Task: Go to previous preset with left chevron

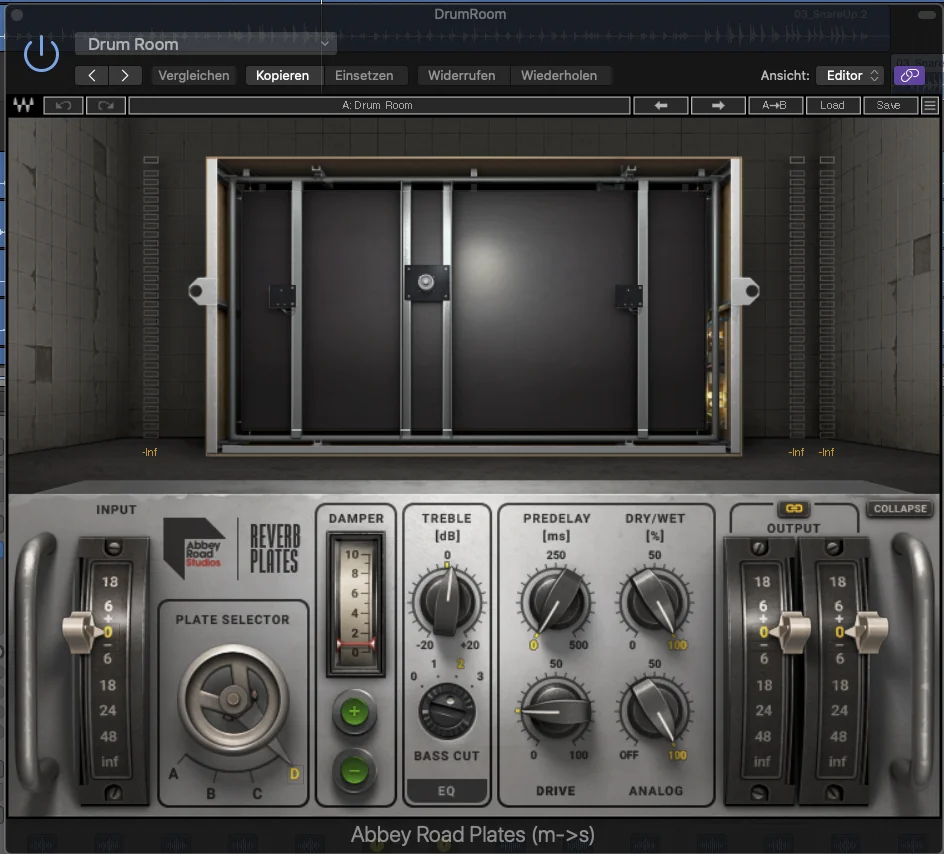Action: pyautogui.click(x=92, y=75)
